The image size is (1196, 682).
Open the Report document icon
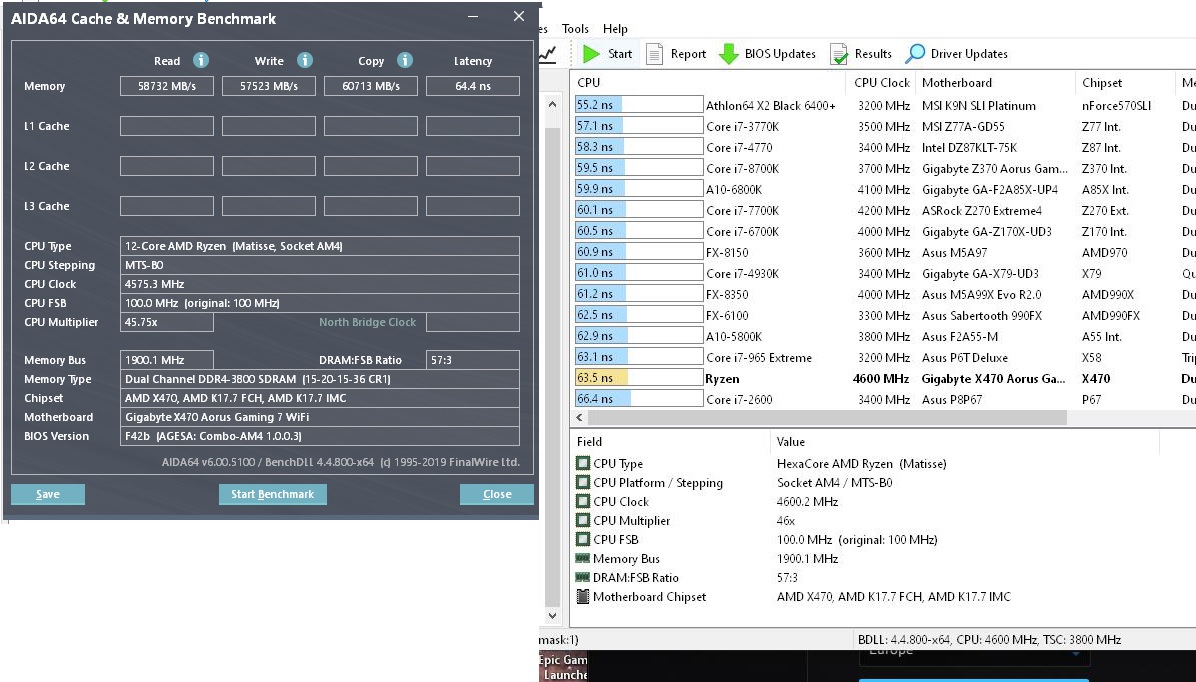(654, 53)
